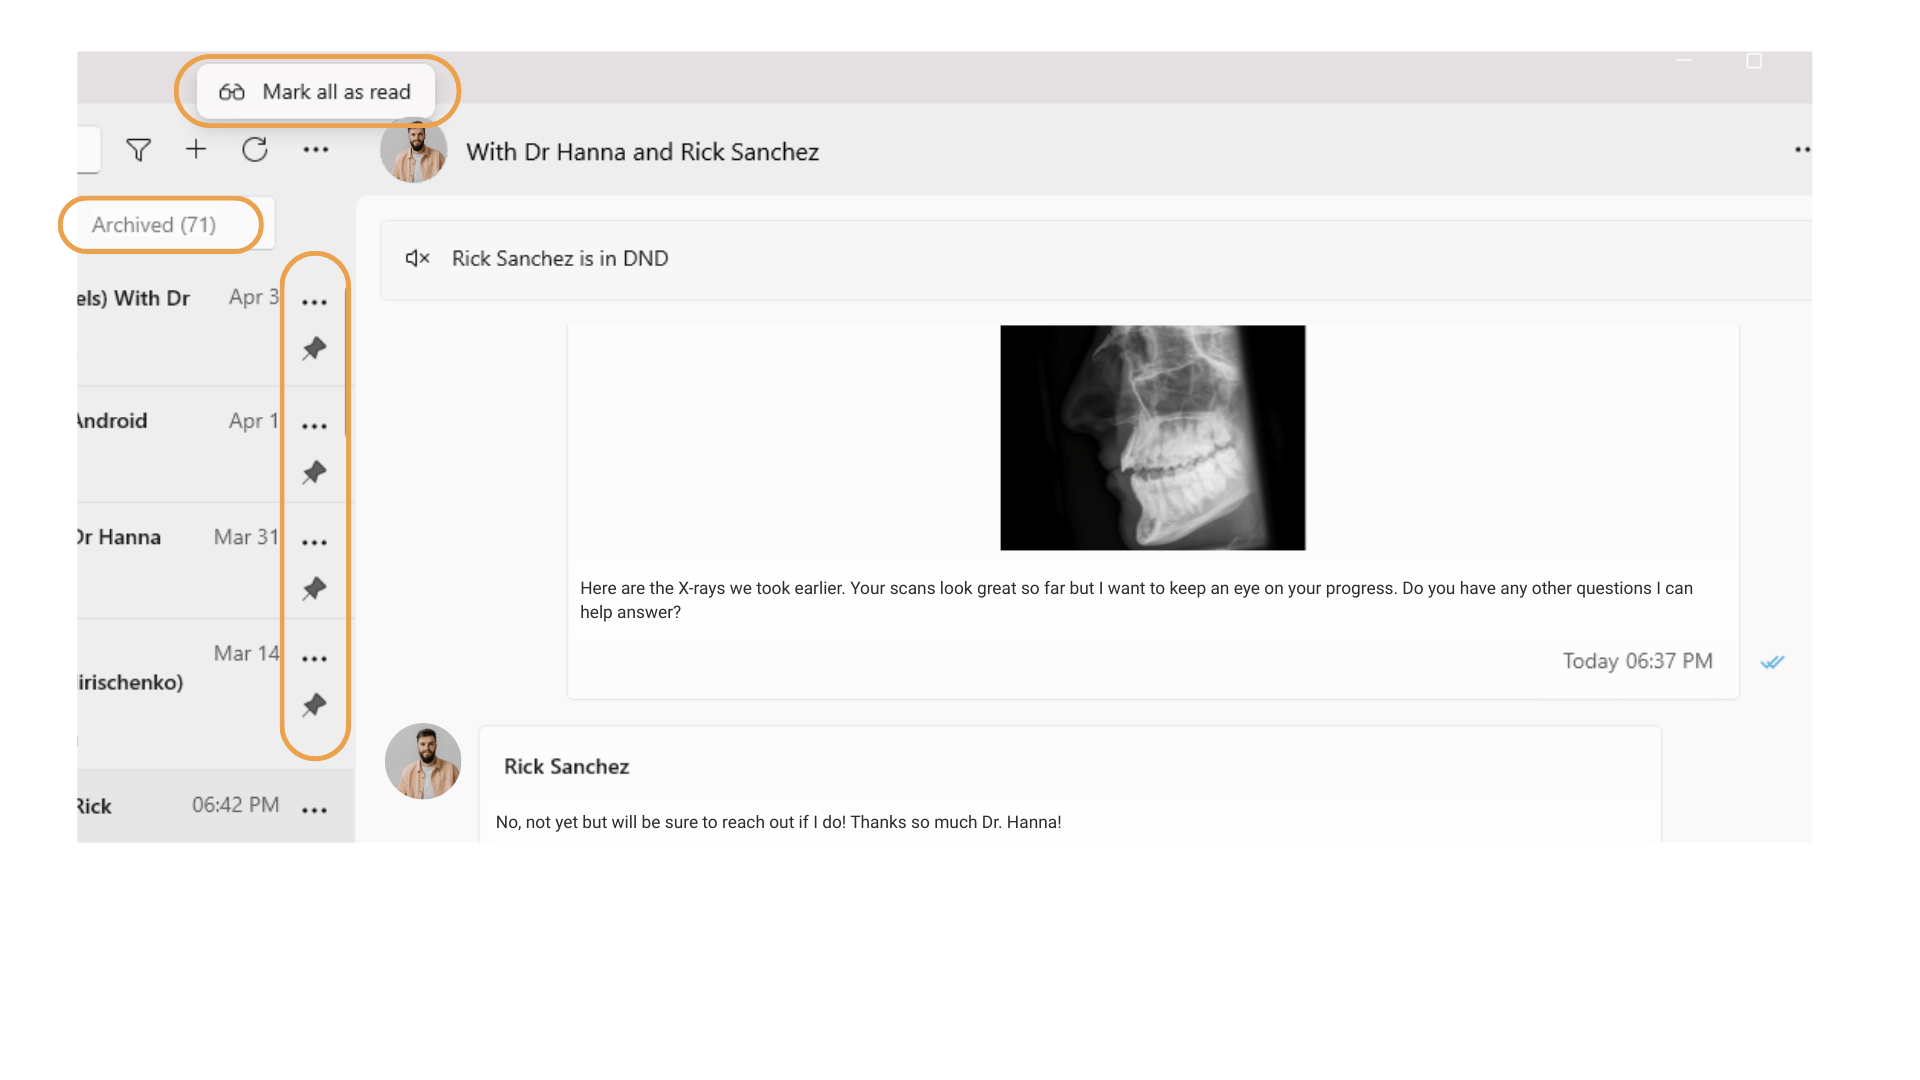Viewport: 1920px width, 1080px height.
Task: Open options for the Apr 1 Android conversation
Action: coord(314,426)
